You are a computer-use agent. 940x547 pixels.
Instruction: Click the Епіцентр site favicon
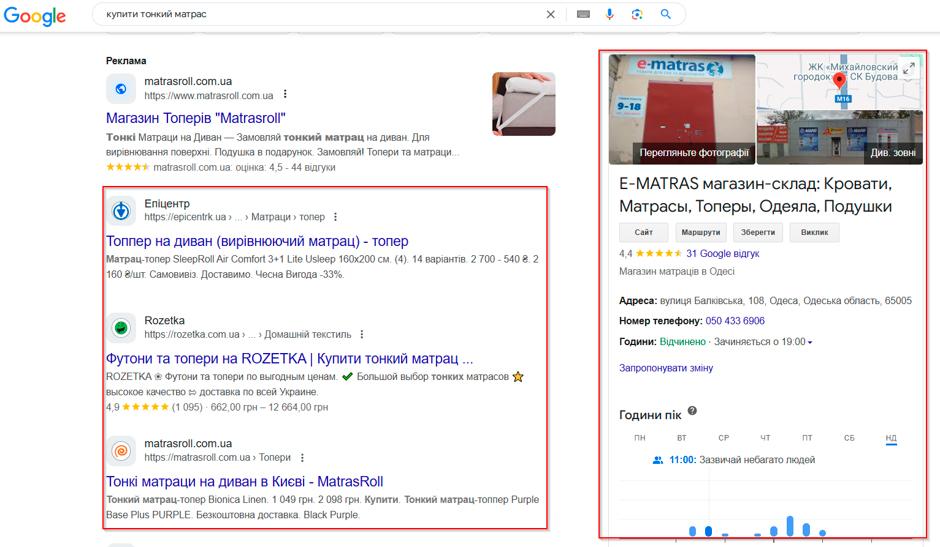click(120, 211)
